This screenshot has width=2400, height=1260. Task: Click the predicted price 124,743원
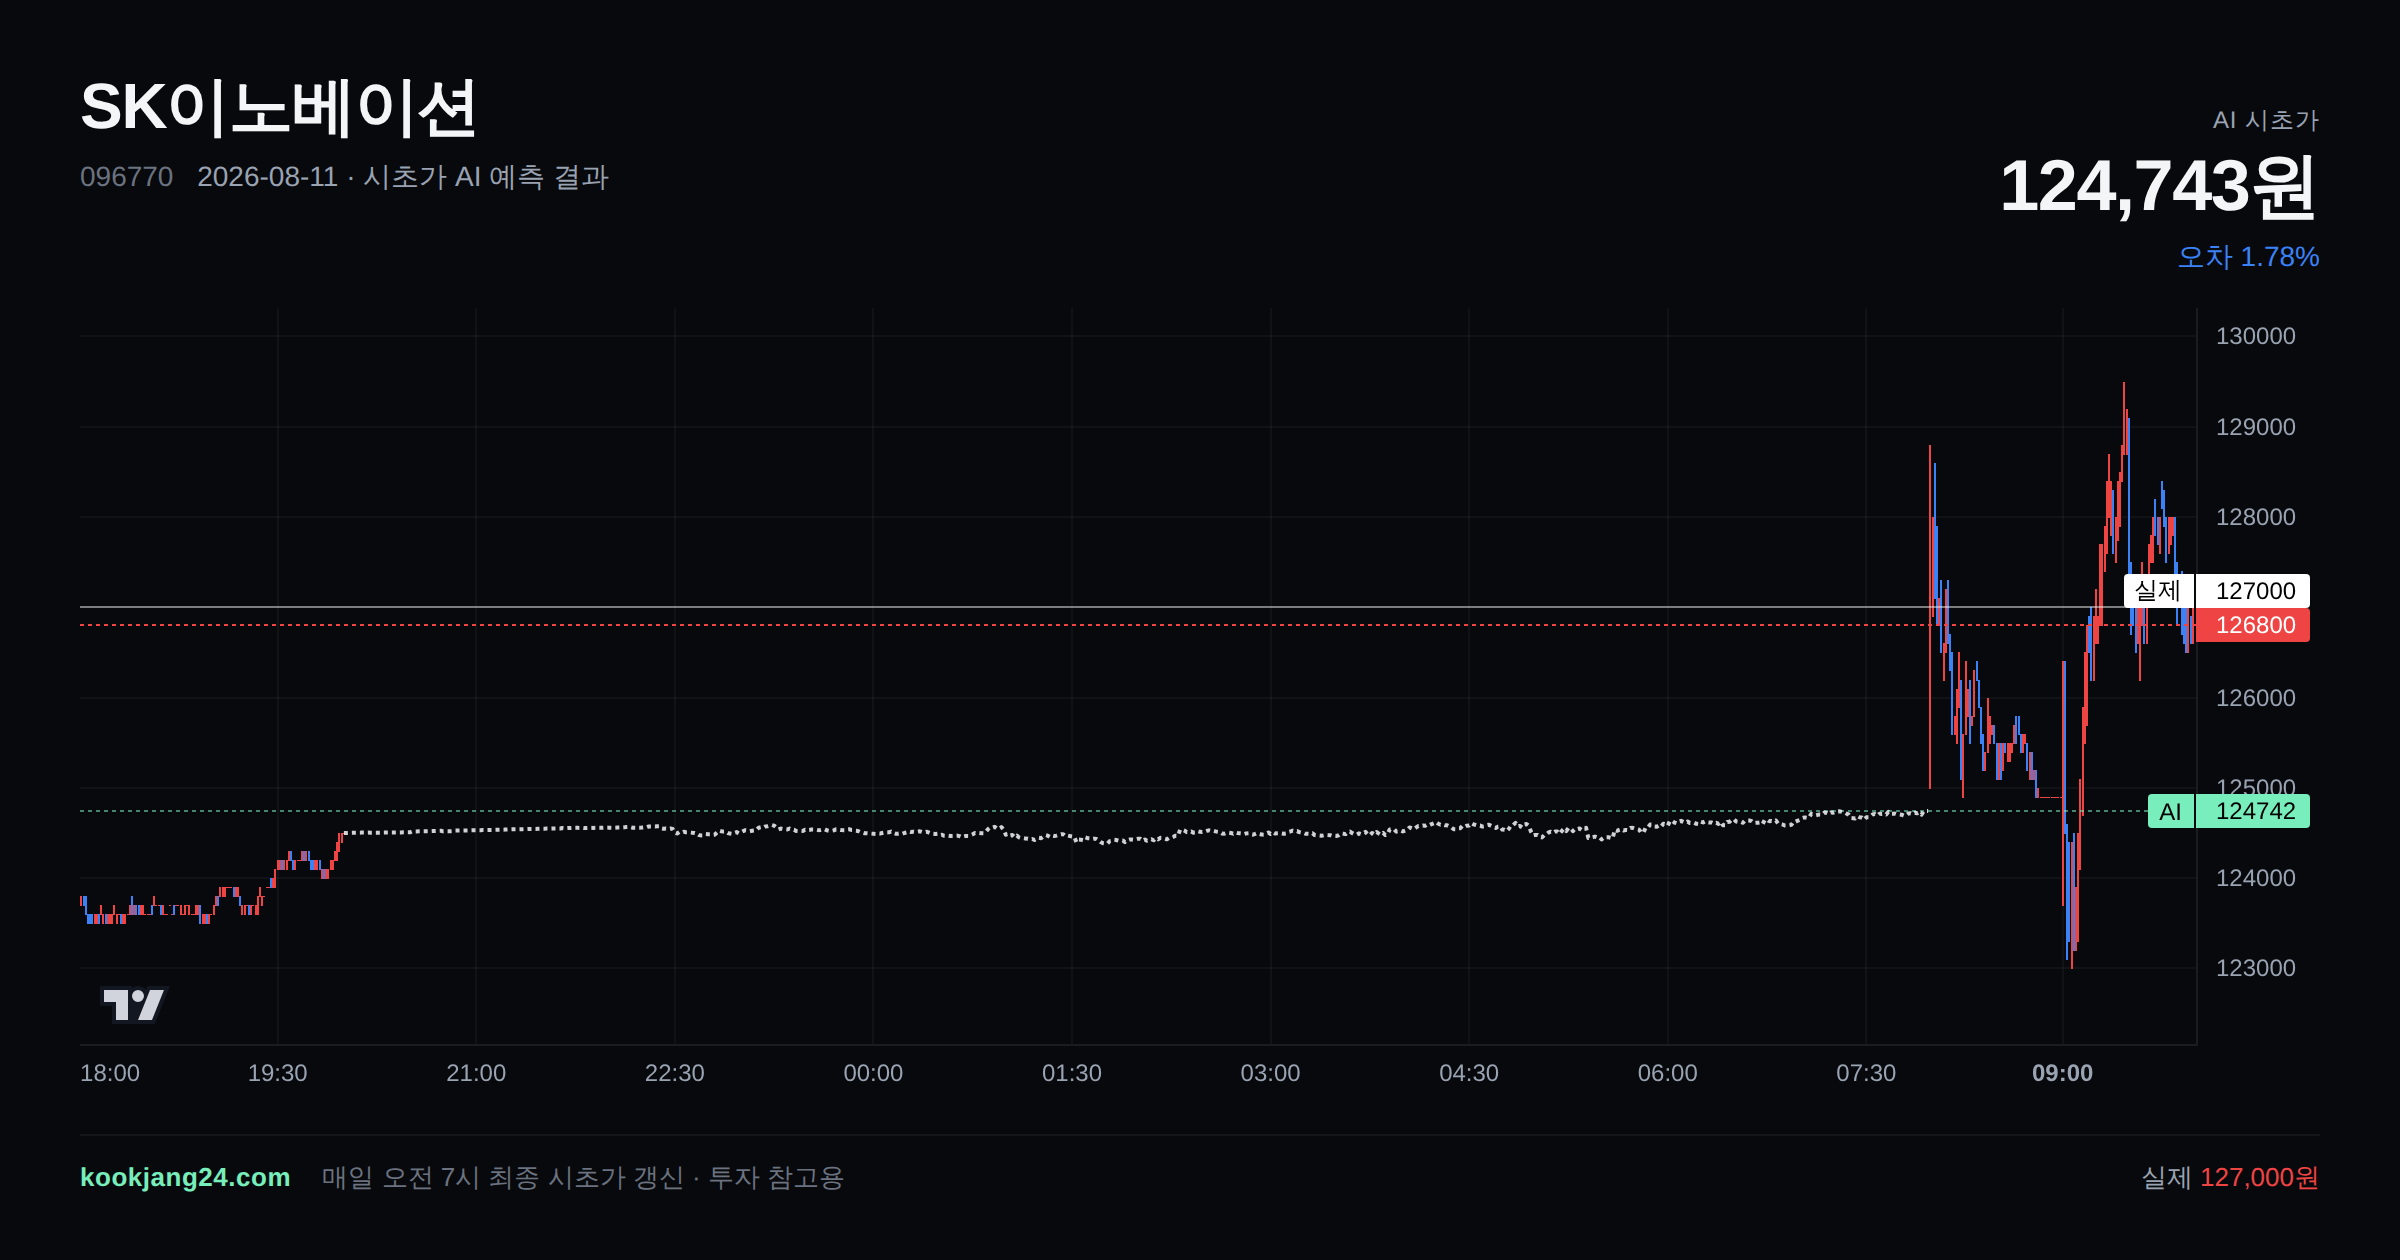coord(2158,186)
